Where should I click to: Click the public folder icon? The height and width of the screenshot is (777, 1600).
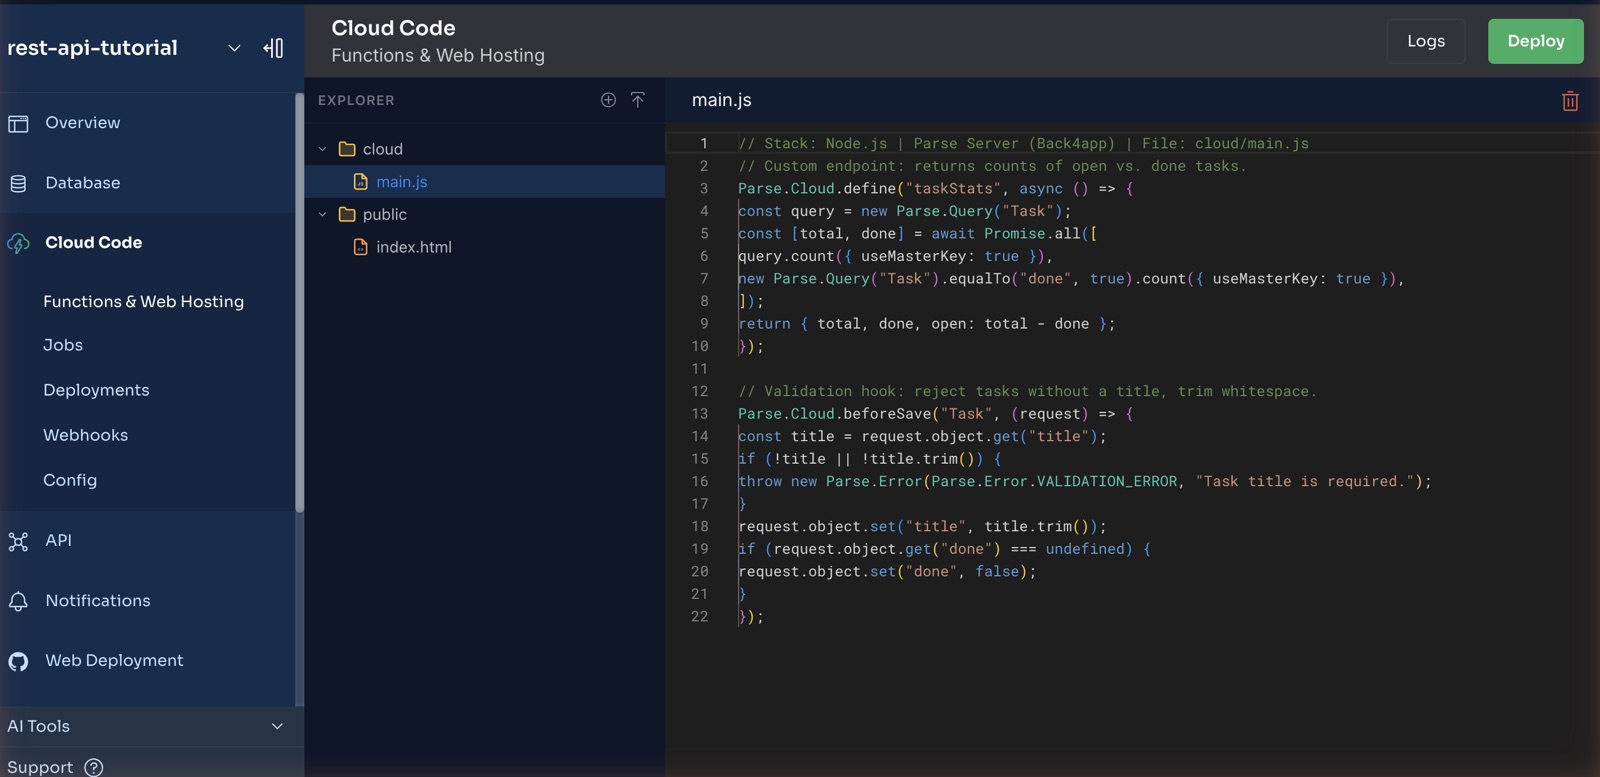click(x=347, y=215)
